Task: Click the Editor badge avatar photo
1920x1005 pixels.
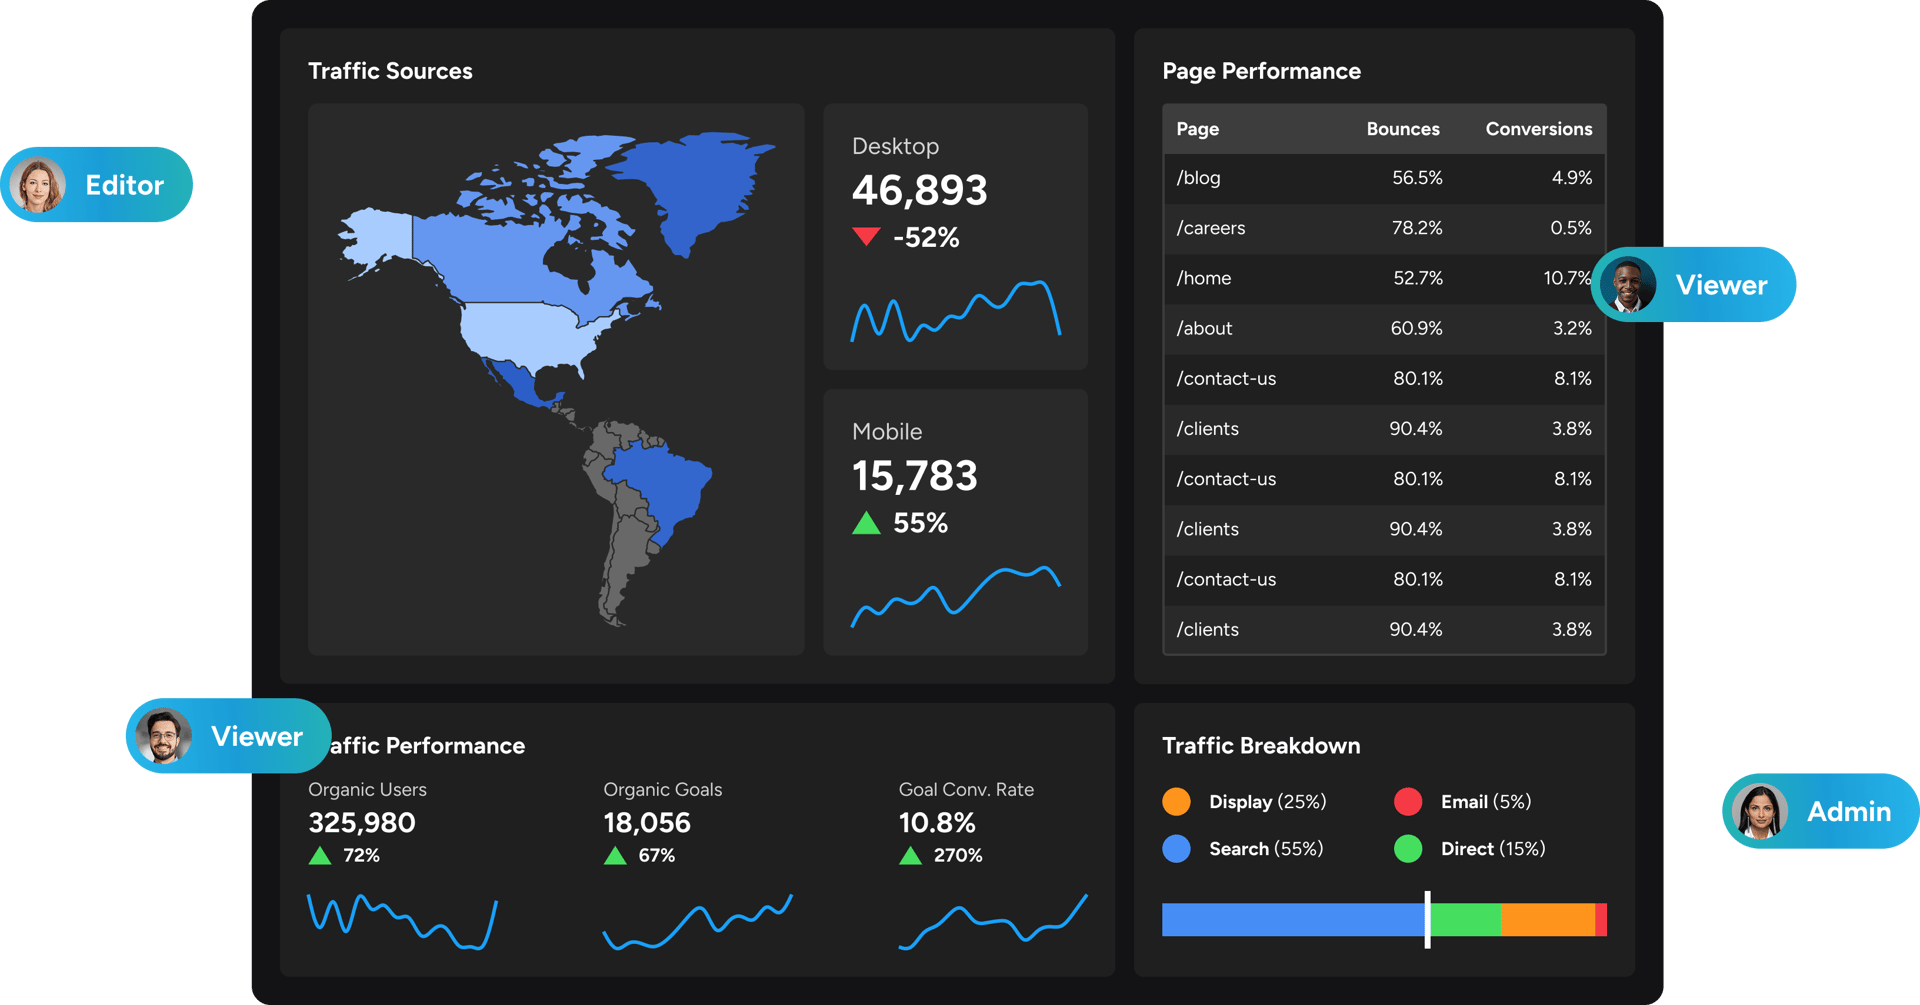Action: pyautogui.click(x=39, y=186)
